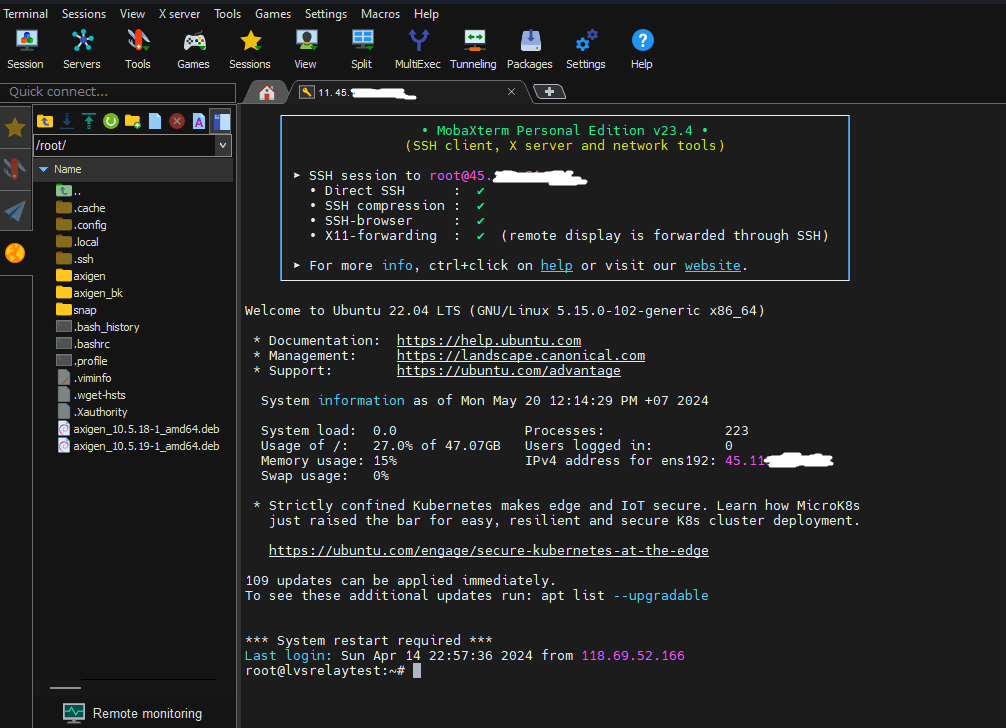Viewport: 1006px width, 728px height.
Task: Select the .cache folder
Action: (x=81, y=208)
